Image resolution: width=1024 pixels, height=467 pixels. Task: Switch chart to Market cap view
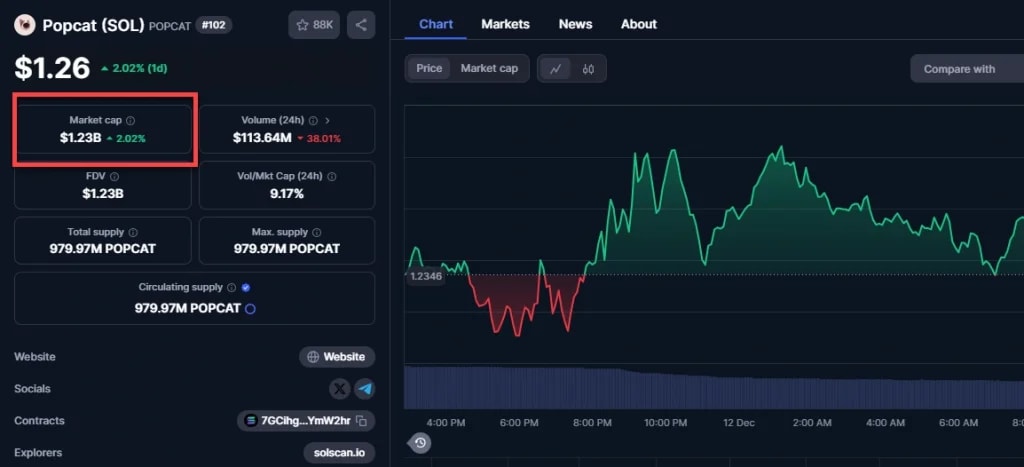[489, 69]
